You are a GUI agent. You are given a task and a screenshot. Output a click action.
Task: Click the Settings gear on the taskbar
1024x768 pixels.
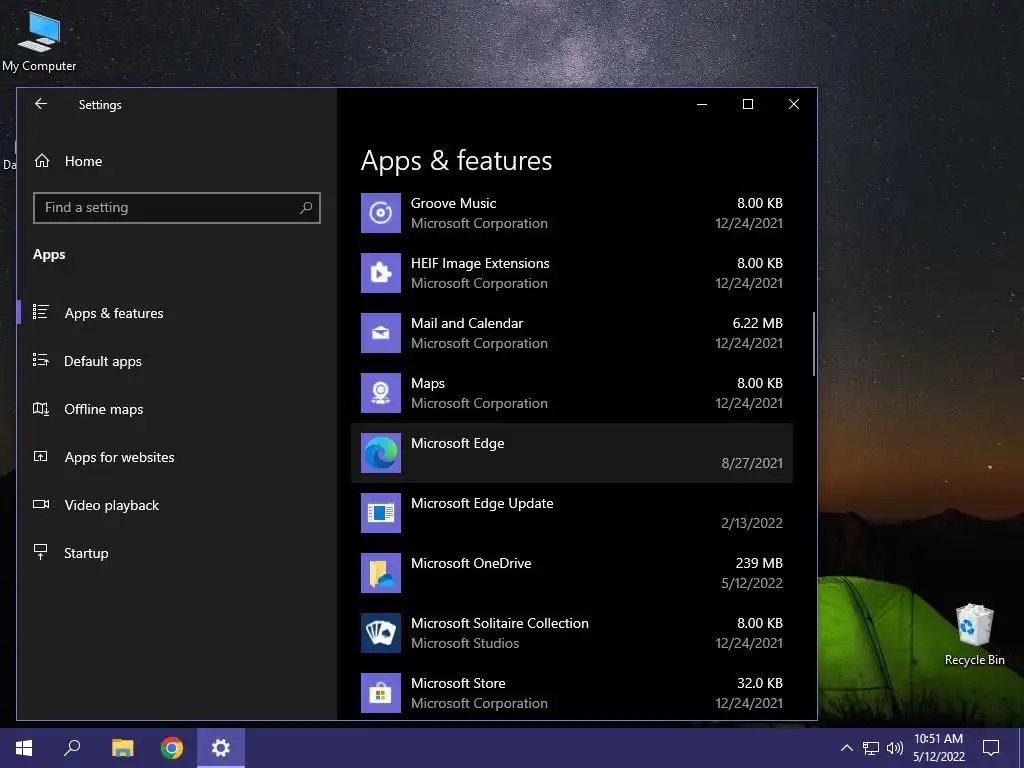[221, 748]
